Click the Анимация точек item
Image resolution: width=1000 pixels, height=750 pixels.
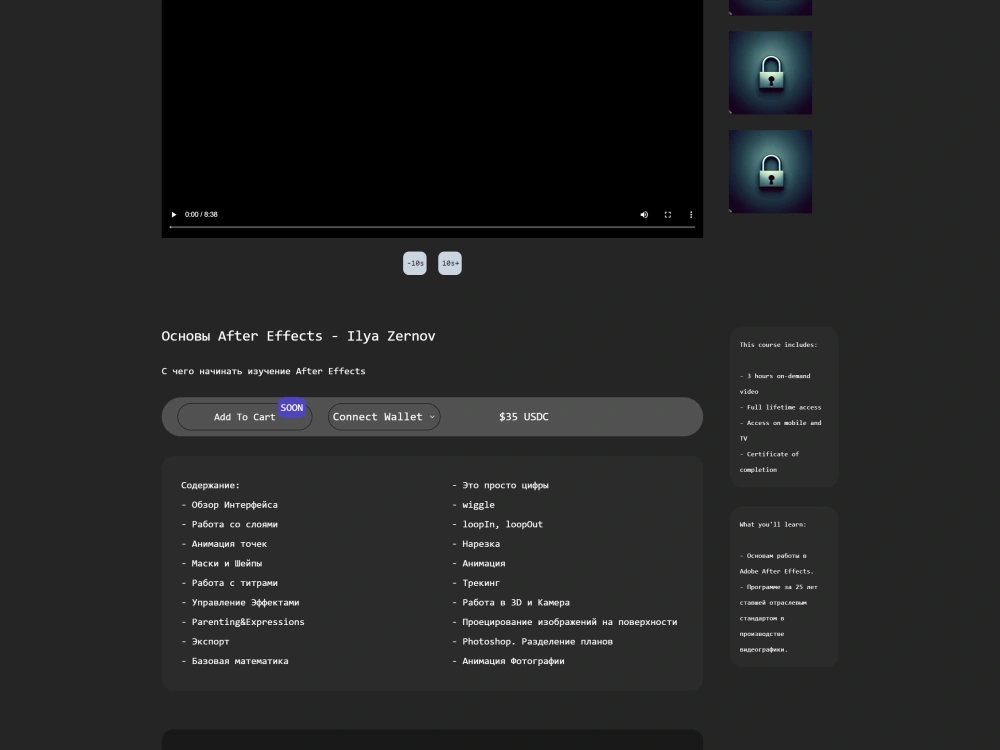[x=224, y=544]
